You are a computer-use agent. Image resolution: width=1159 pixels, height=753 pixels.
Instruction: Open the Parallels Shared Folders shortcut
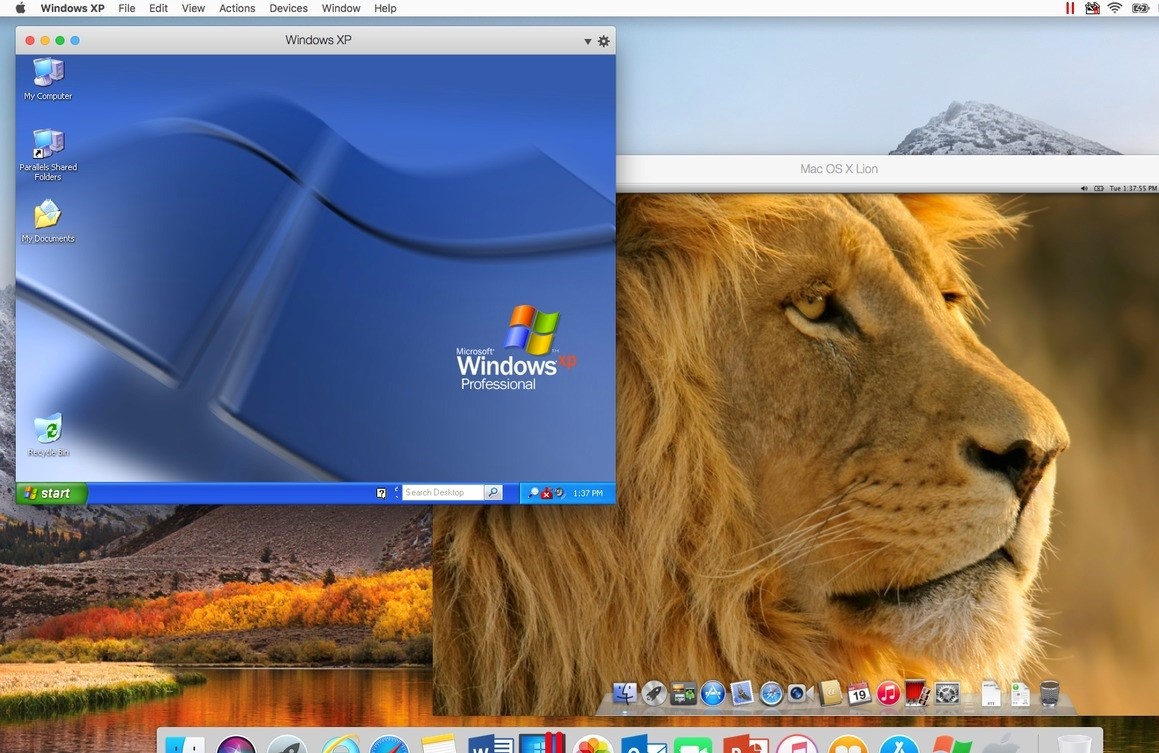point(48,154)
